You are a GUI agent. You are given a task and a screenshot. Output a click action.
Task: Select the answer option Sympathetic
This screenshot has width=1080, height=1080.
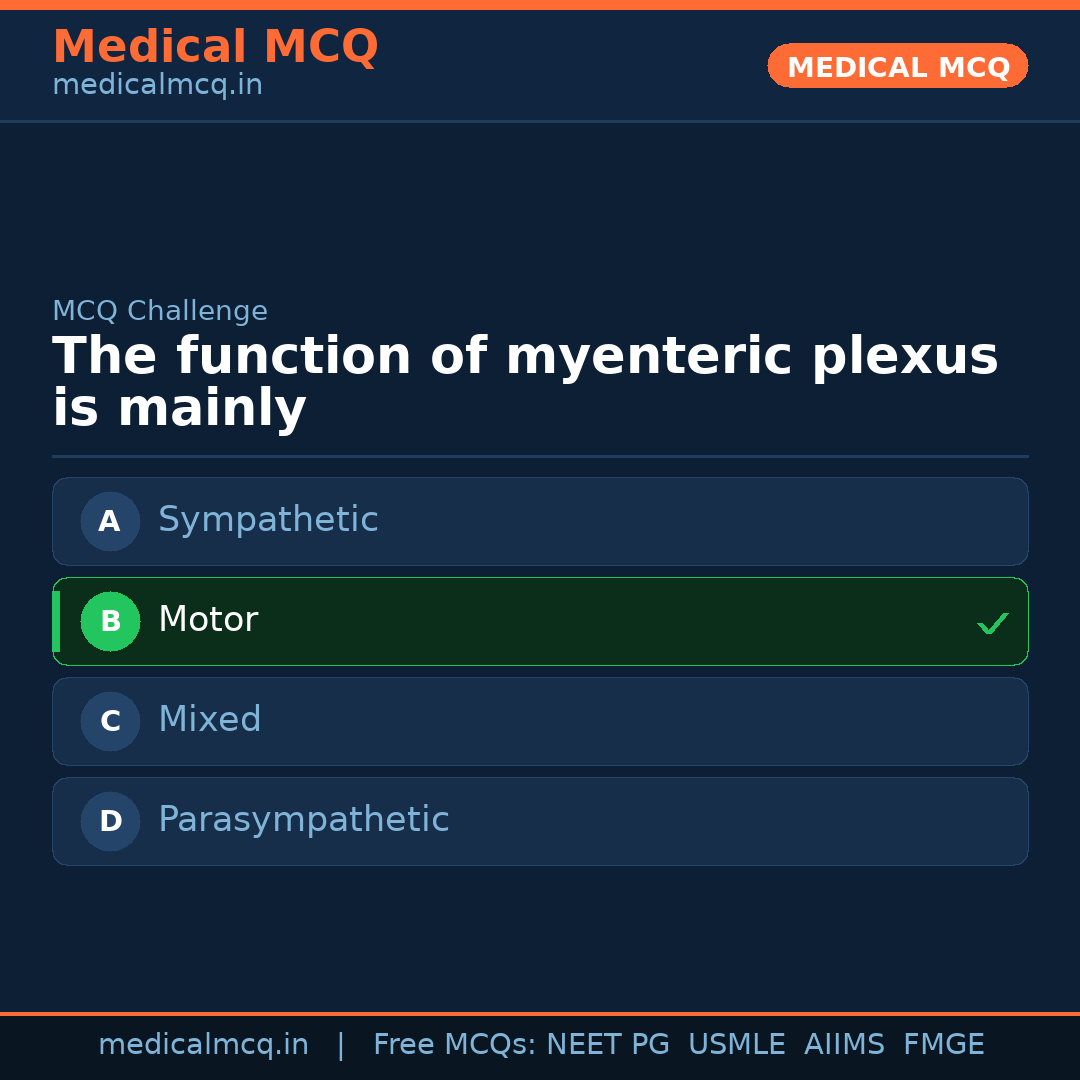click(540, 521)
